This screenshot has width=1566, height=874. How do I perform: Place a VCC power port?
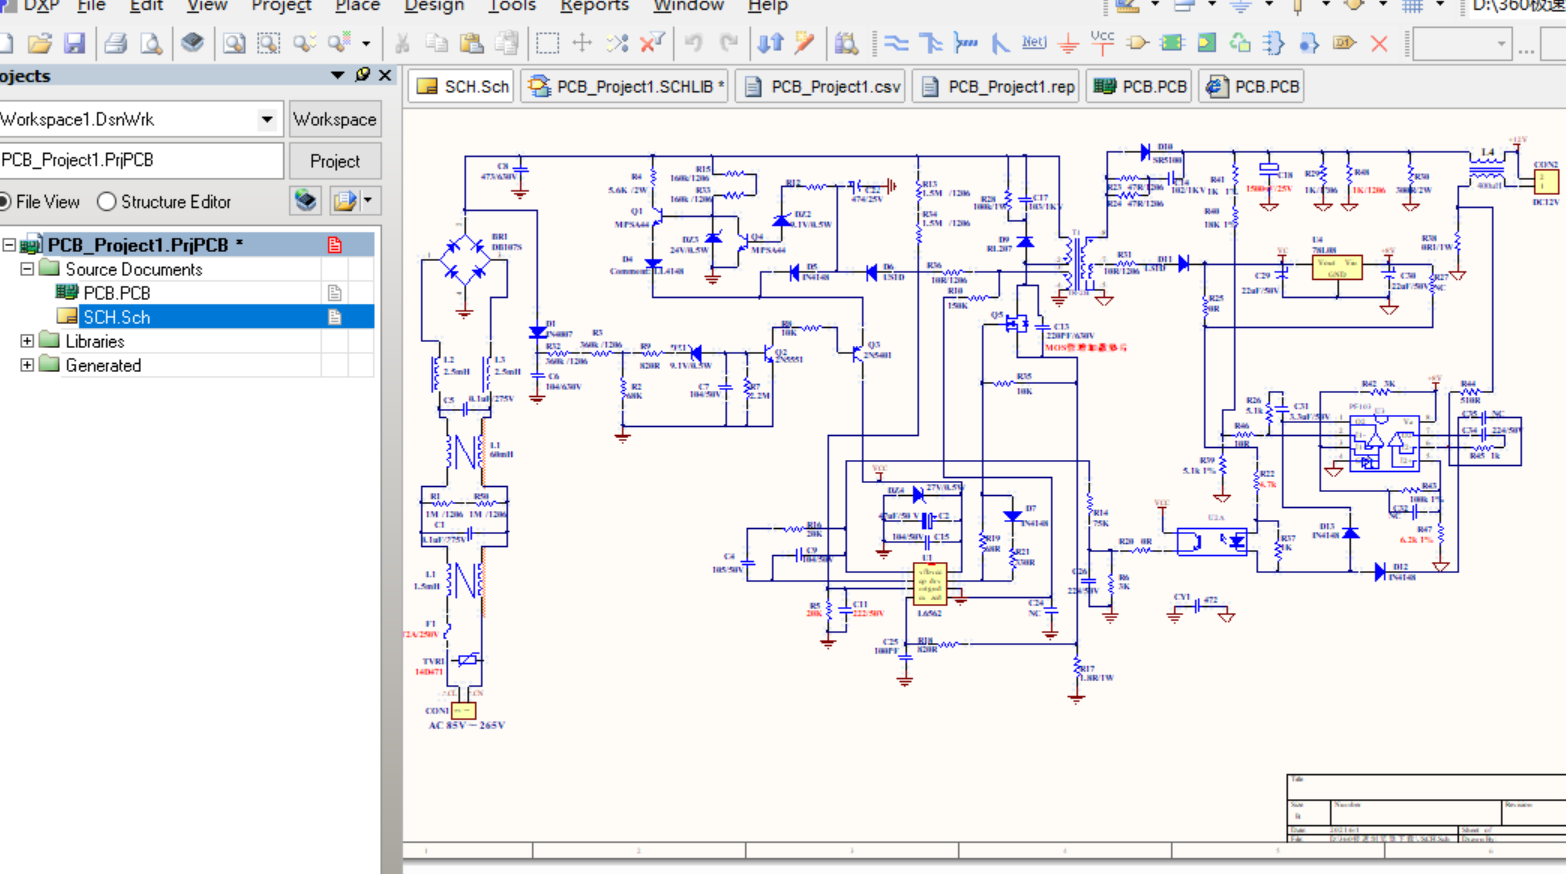pos(1102,42)
